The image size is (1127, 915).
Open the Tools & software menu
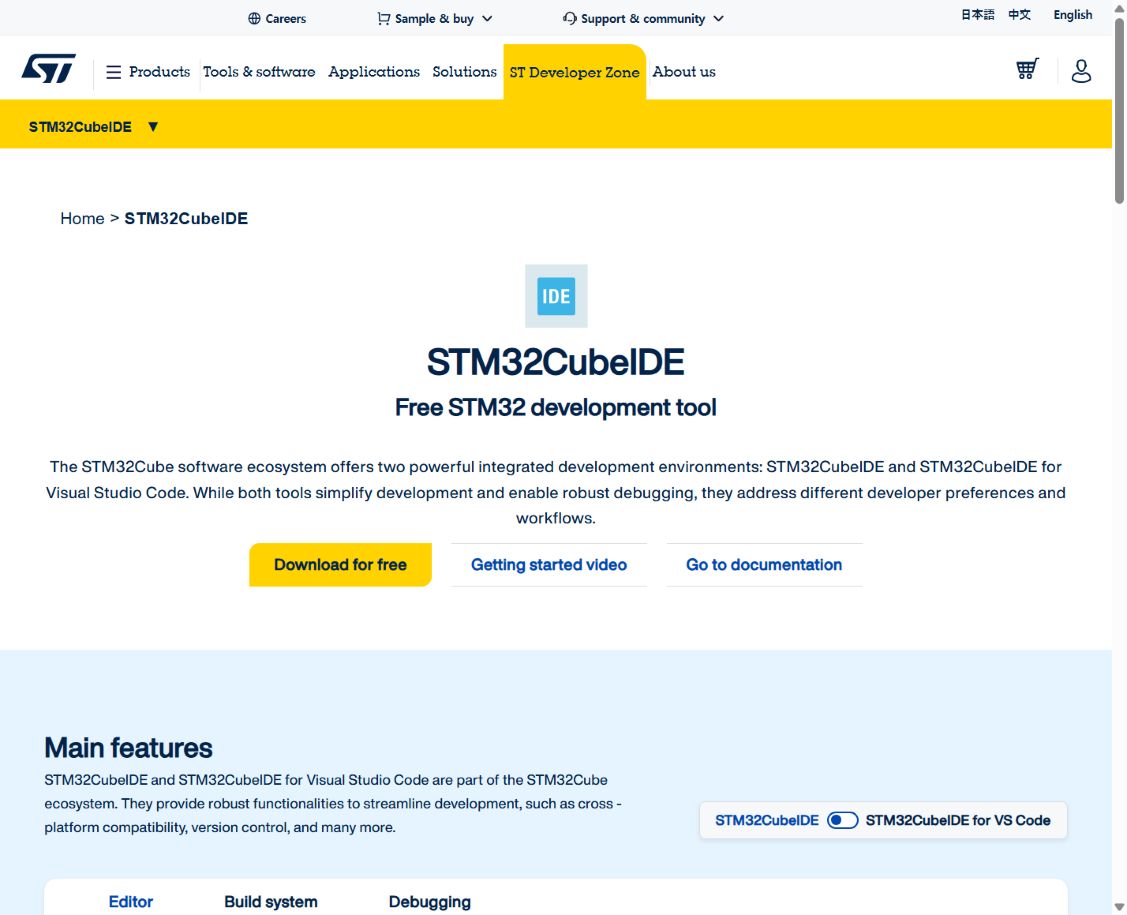tap(259, 72)
